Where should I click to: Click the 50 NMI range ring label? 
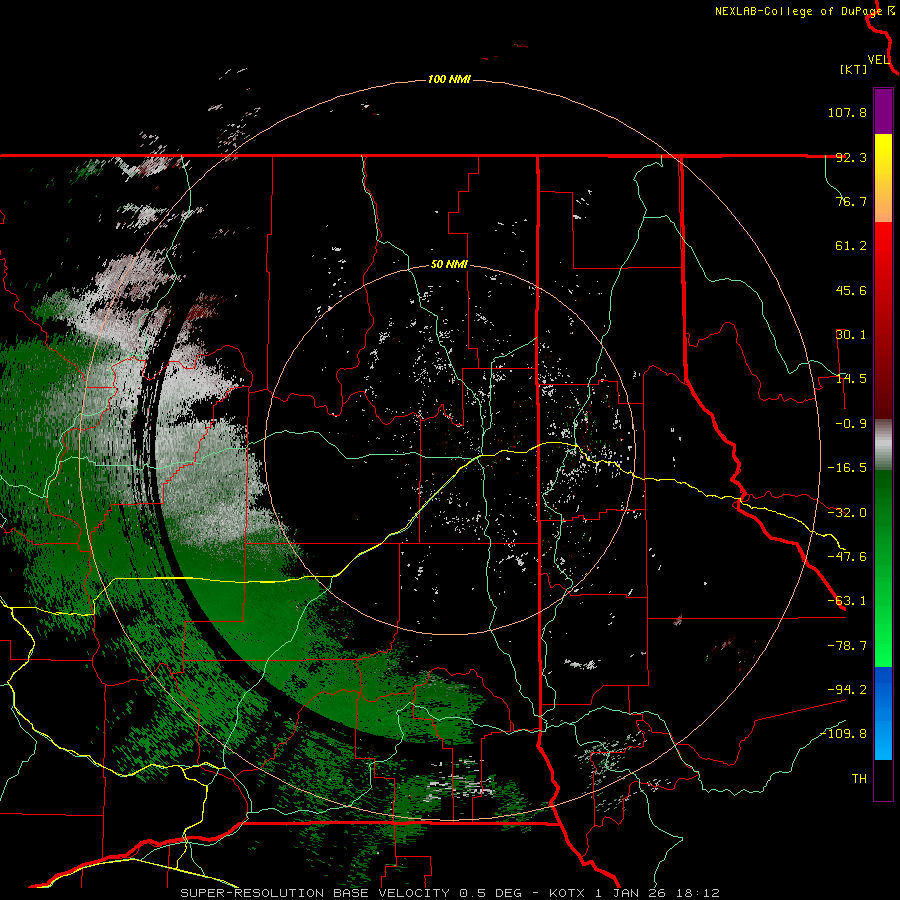449,264
